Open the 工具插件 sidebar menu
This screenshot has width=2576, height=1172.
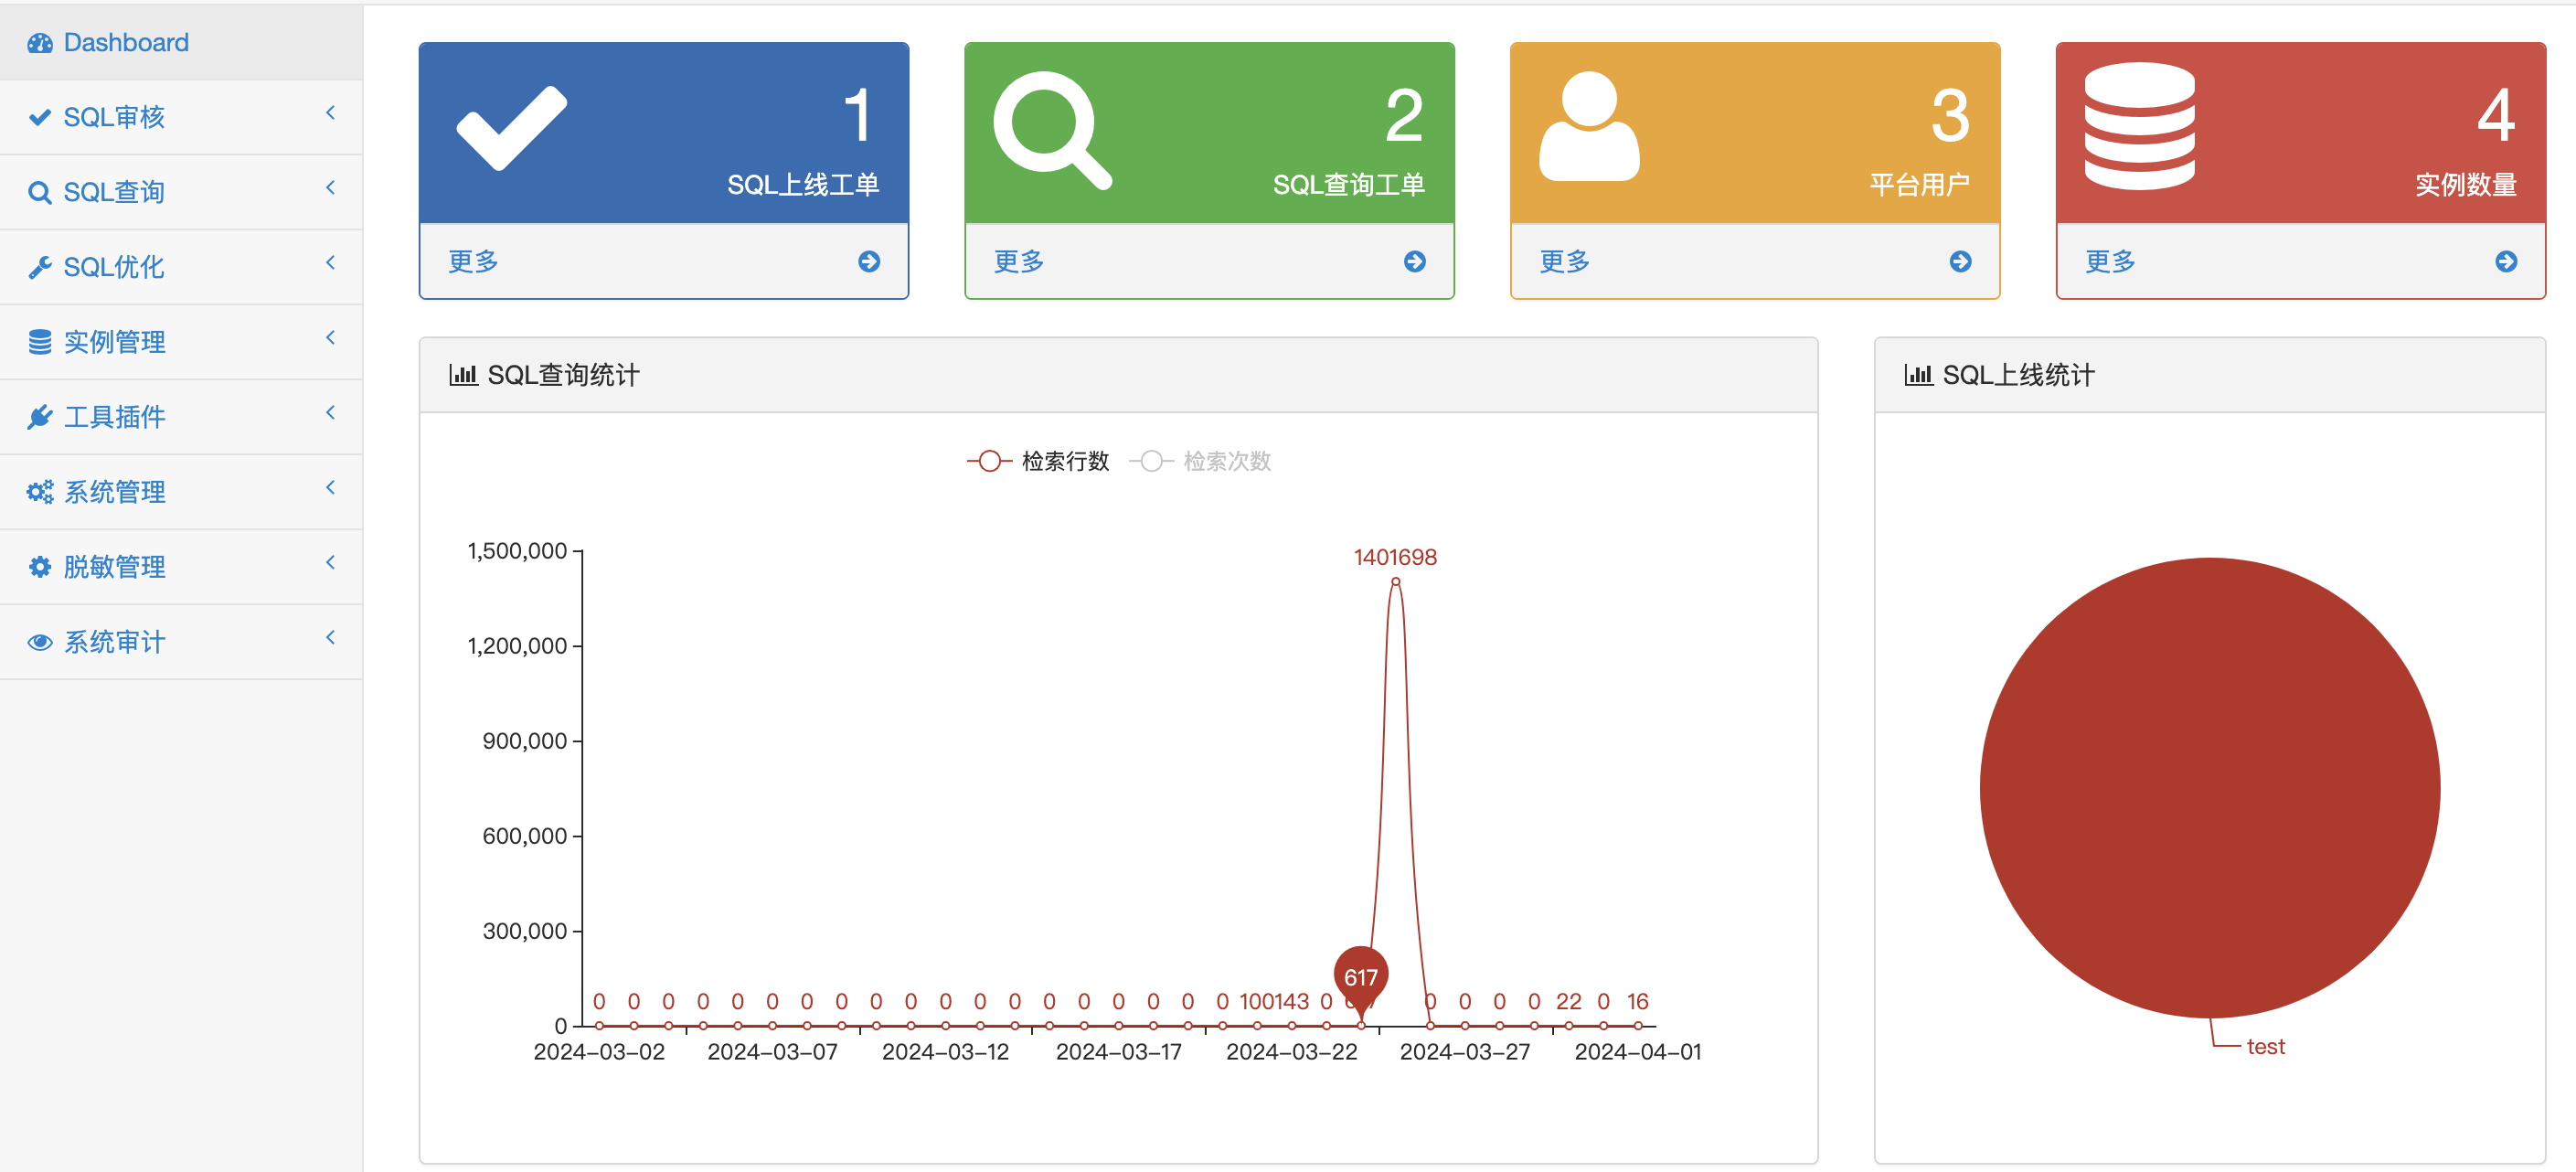pyautogui.click(x=114, y=417)
